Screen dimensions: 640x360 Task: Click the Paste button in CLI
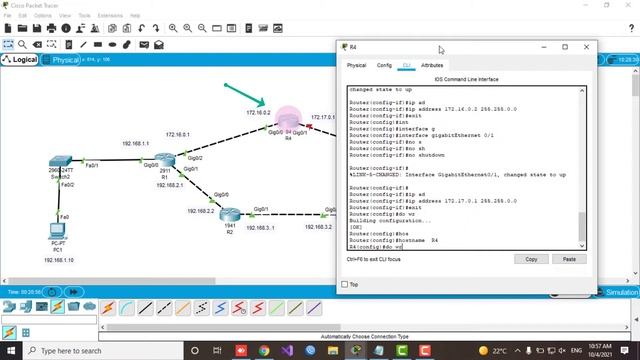[569, 259]
